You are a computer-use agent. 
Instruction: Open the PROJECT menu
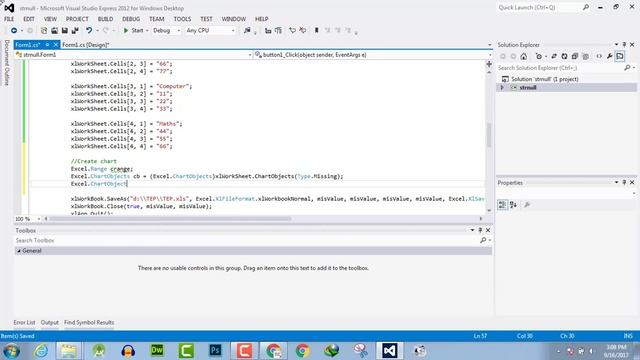coord(77,19)
